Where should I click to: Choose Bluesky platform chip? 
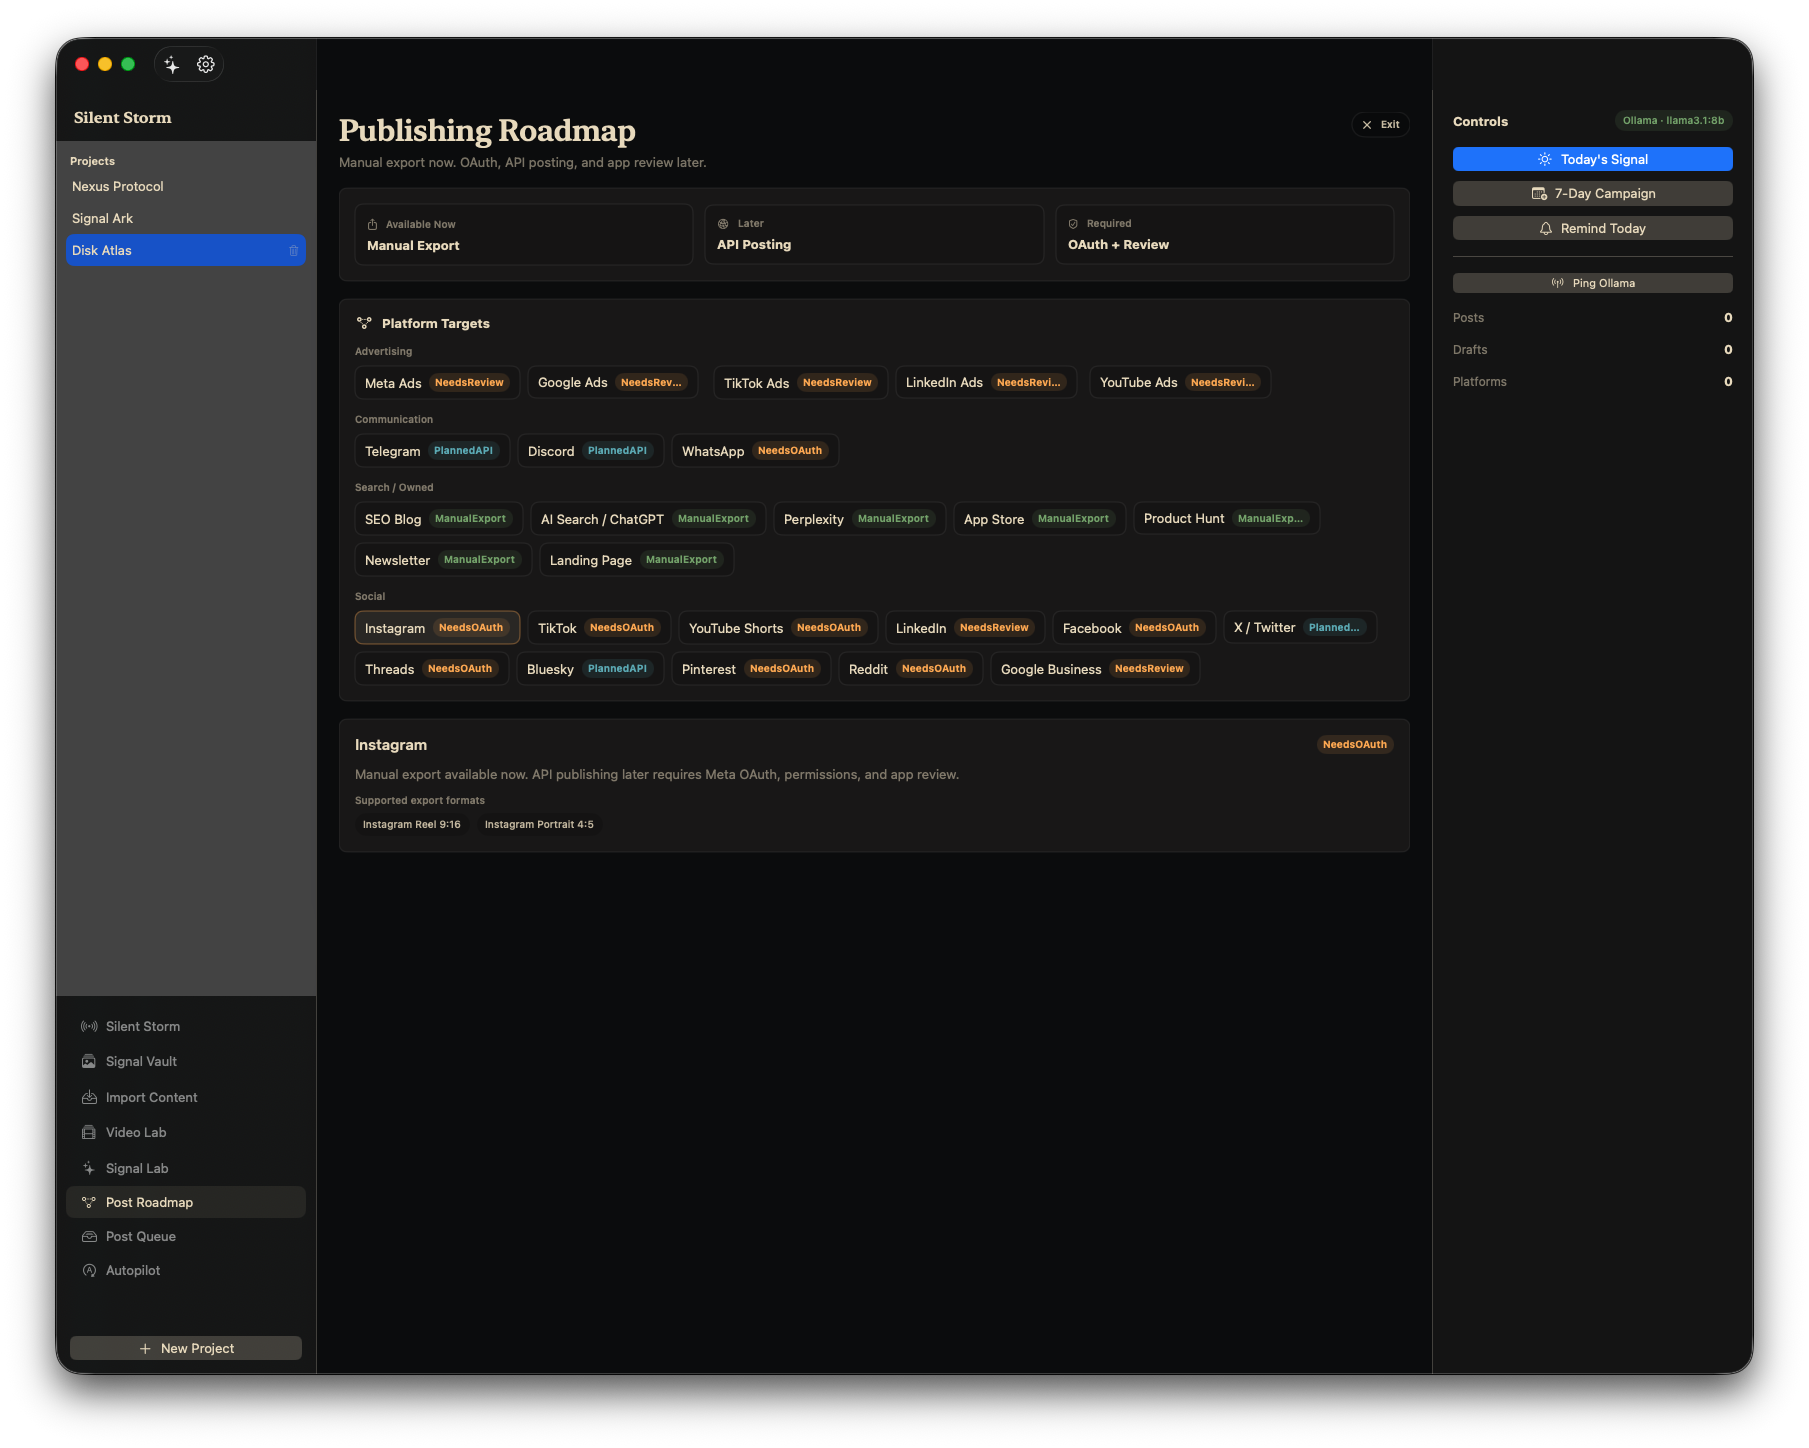click(x=590, y=669)
